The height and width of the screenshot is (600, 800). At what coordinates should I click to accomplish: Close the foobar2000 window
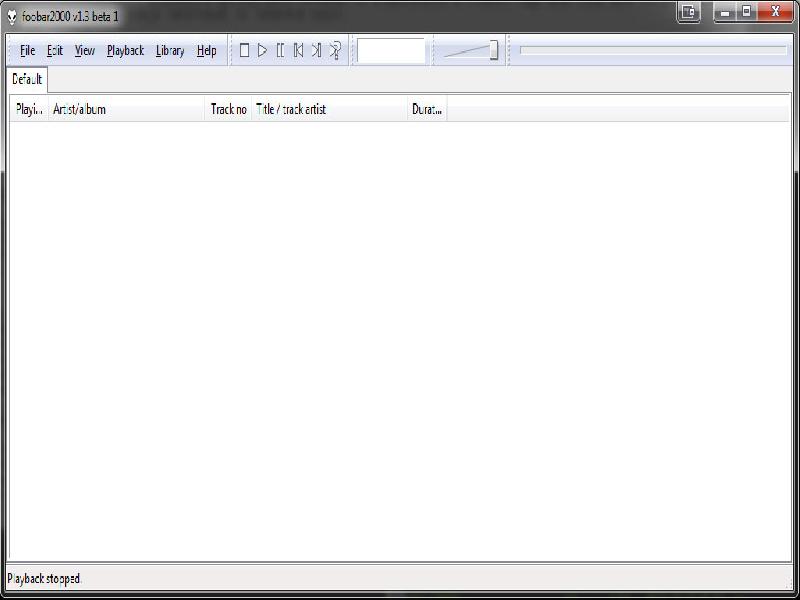776,12
